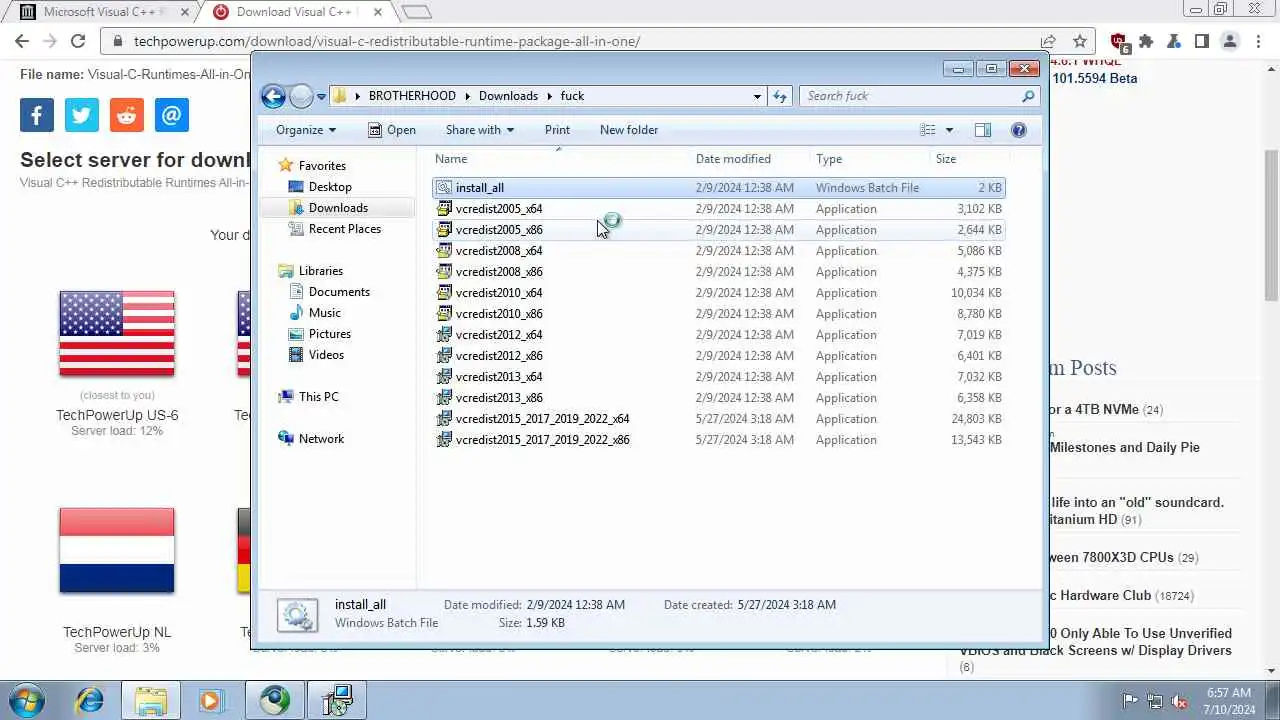Viewport: 1280px width, 720px height.
Task: Open the Videos library
Action: pyautogui.click(x=326, y=355)
